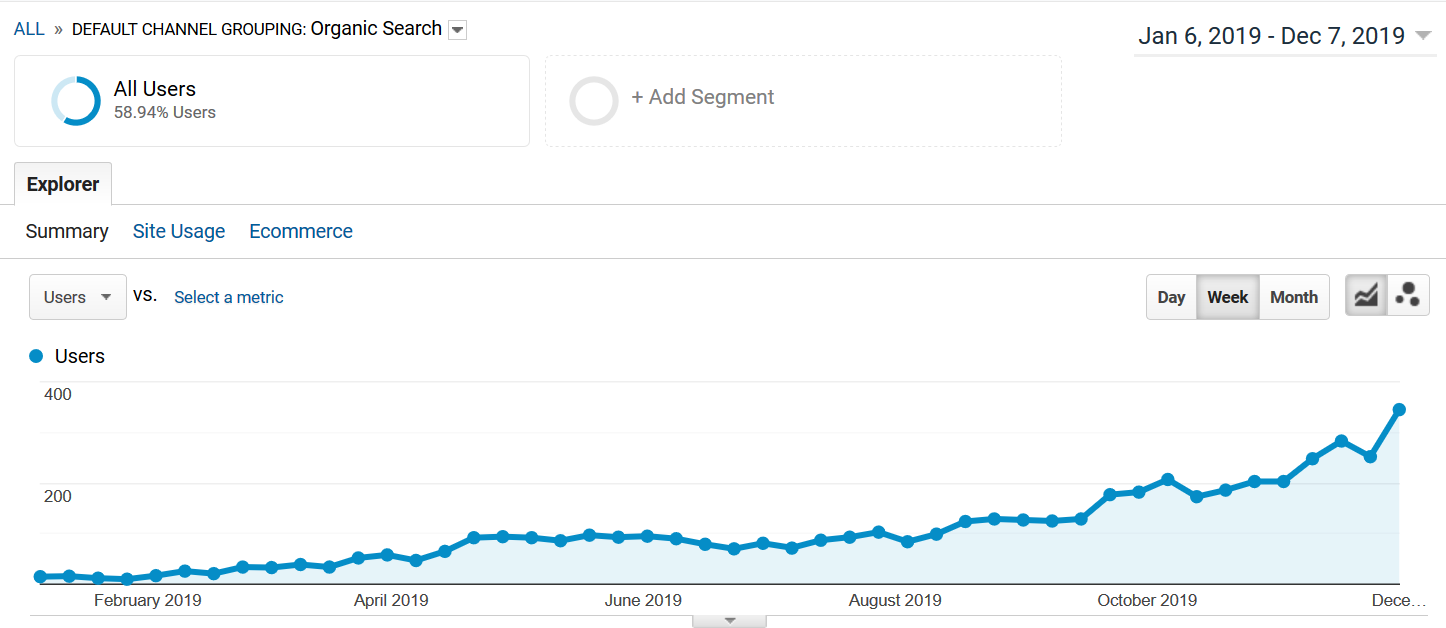Image resolution: width=1446 pixels, height=628 pixels.
Task: Click the final December data point
Action: click(1399, 410)
